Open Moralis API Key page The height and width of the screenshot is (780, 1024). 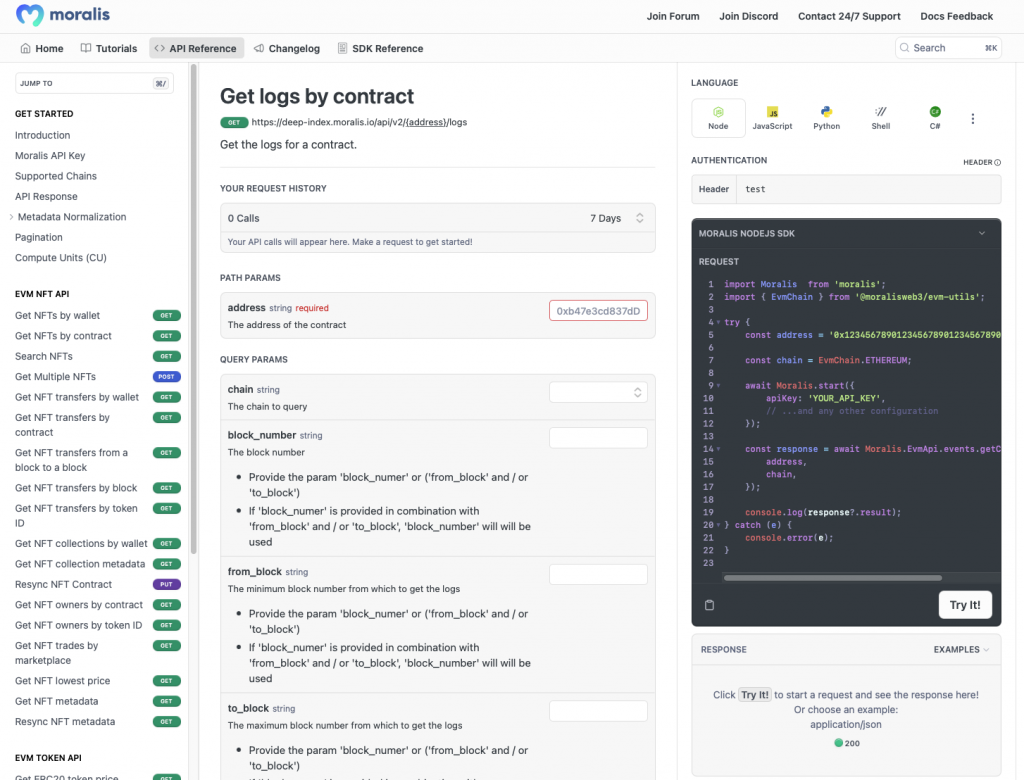pos(50,155)
